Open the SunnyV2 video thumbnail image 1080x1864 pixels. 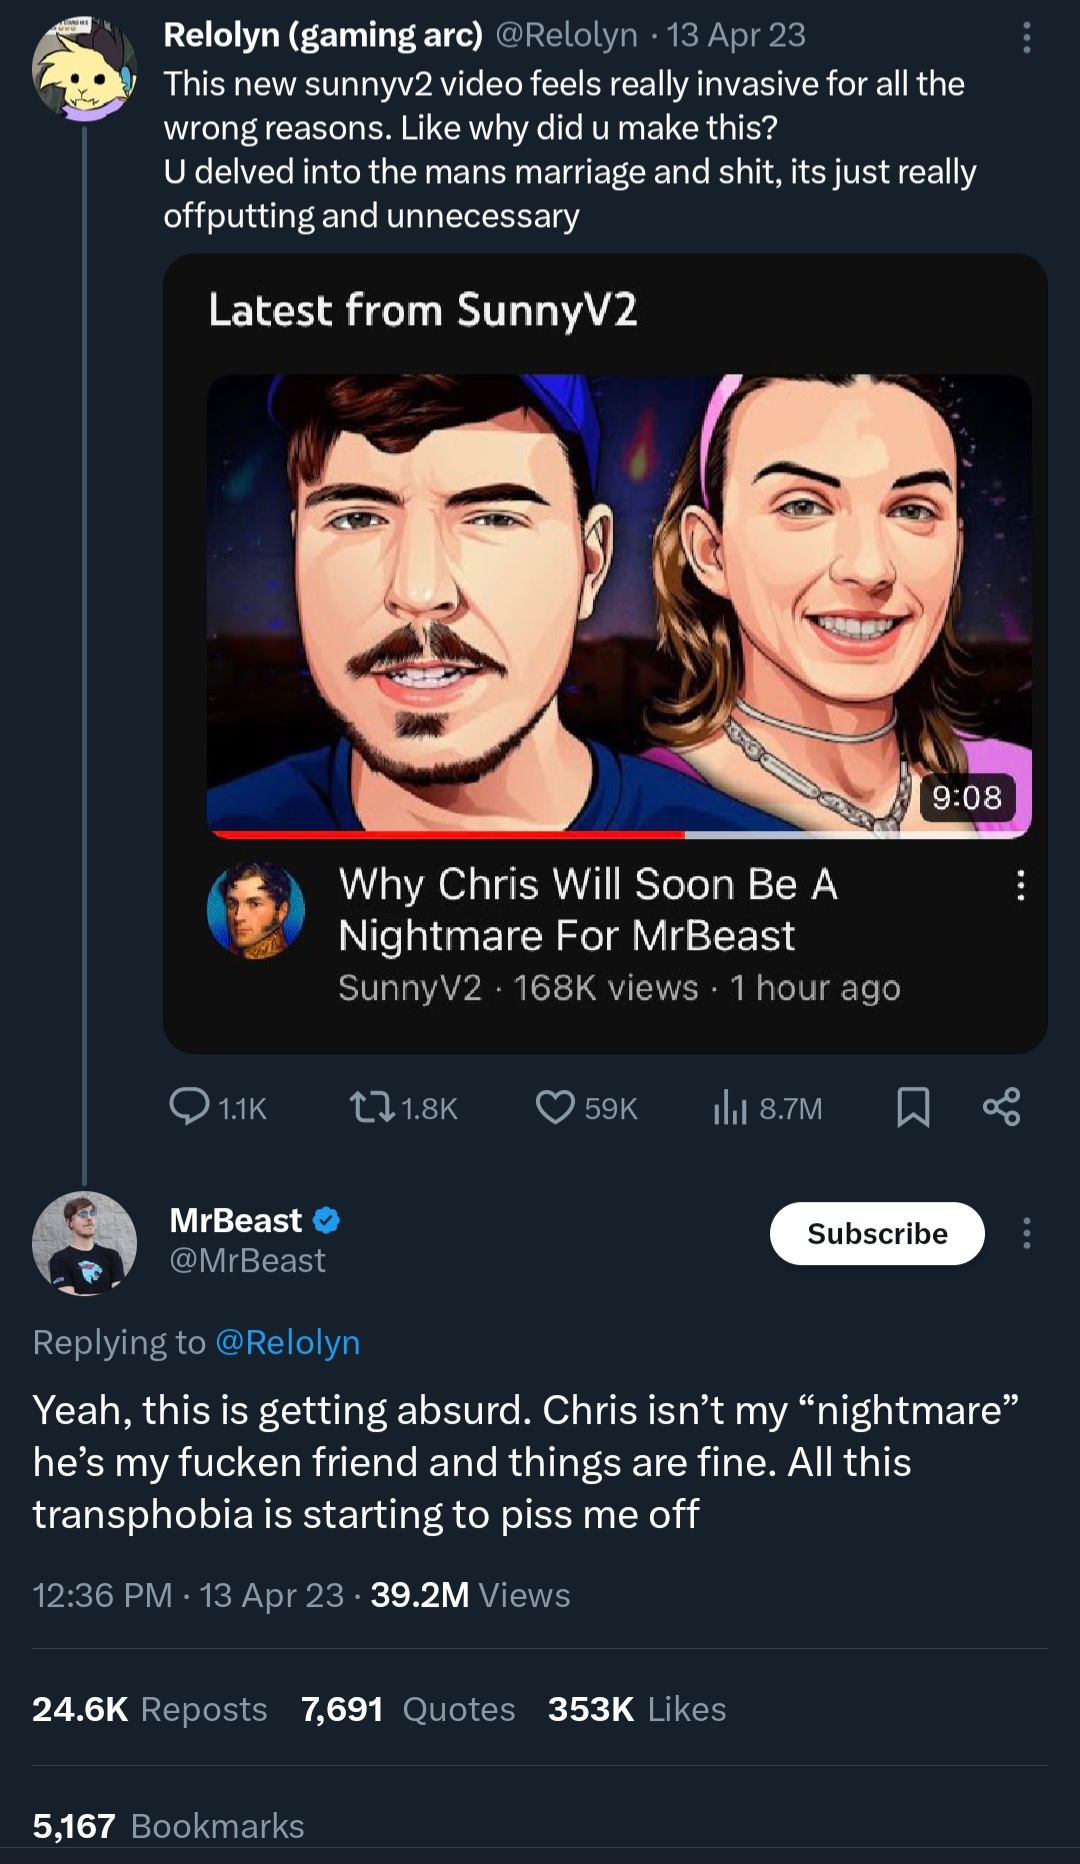point(619,605)
